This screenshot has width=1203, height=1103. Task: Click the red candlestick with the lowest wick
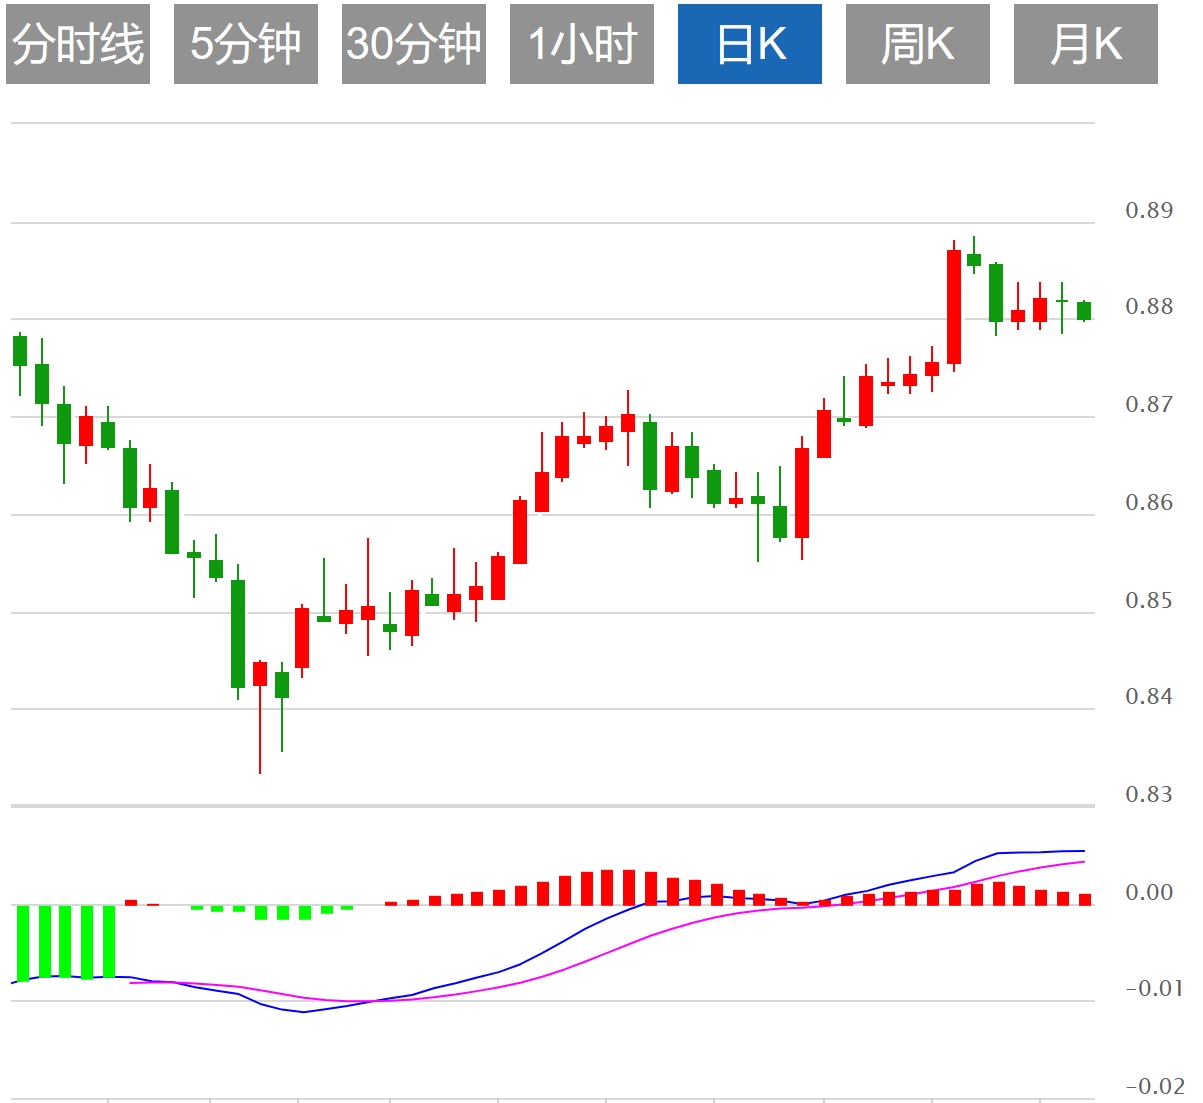pos(260,673)
